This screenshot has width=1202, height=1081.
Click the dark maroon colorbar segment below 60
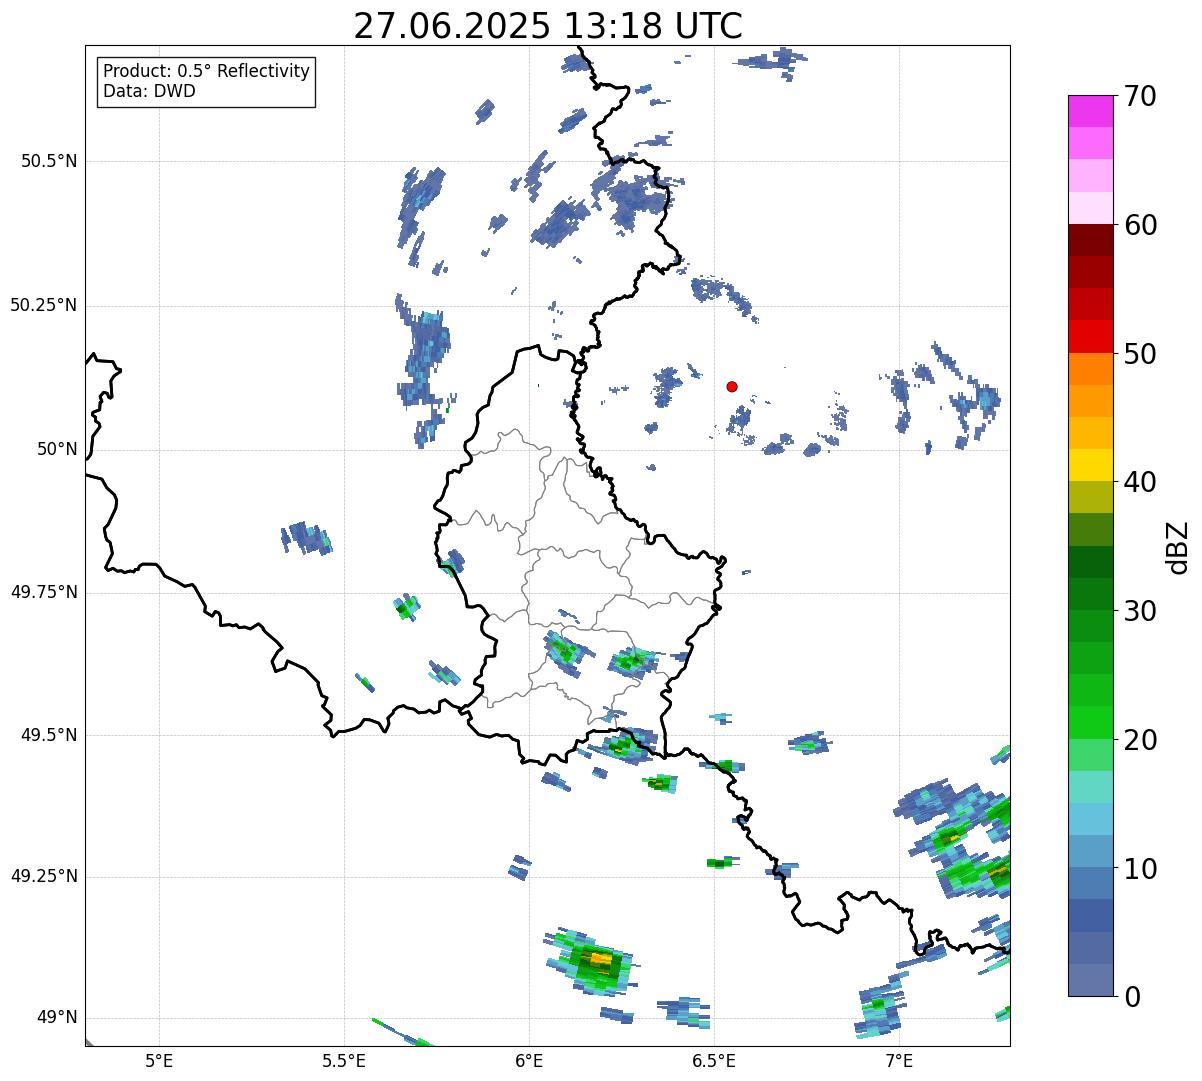[1091, 240]
